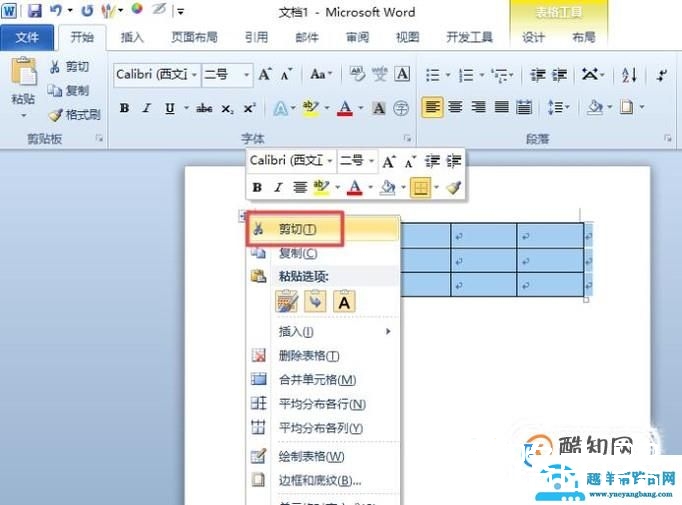The height and width of the screenshot is (505, 682).
Task: Click Keep Source Formatting paste option
Action: (x=287, y=301)
